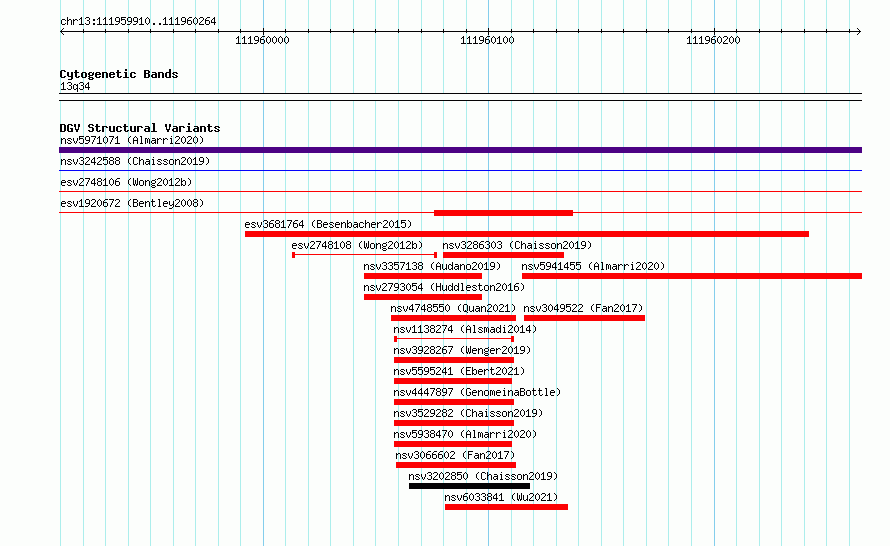Select esv3681764 (Besenbacher2015) label
This screenshot has width=890, height=546.
328,224
